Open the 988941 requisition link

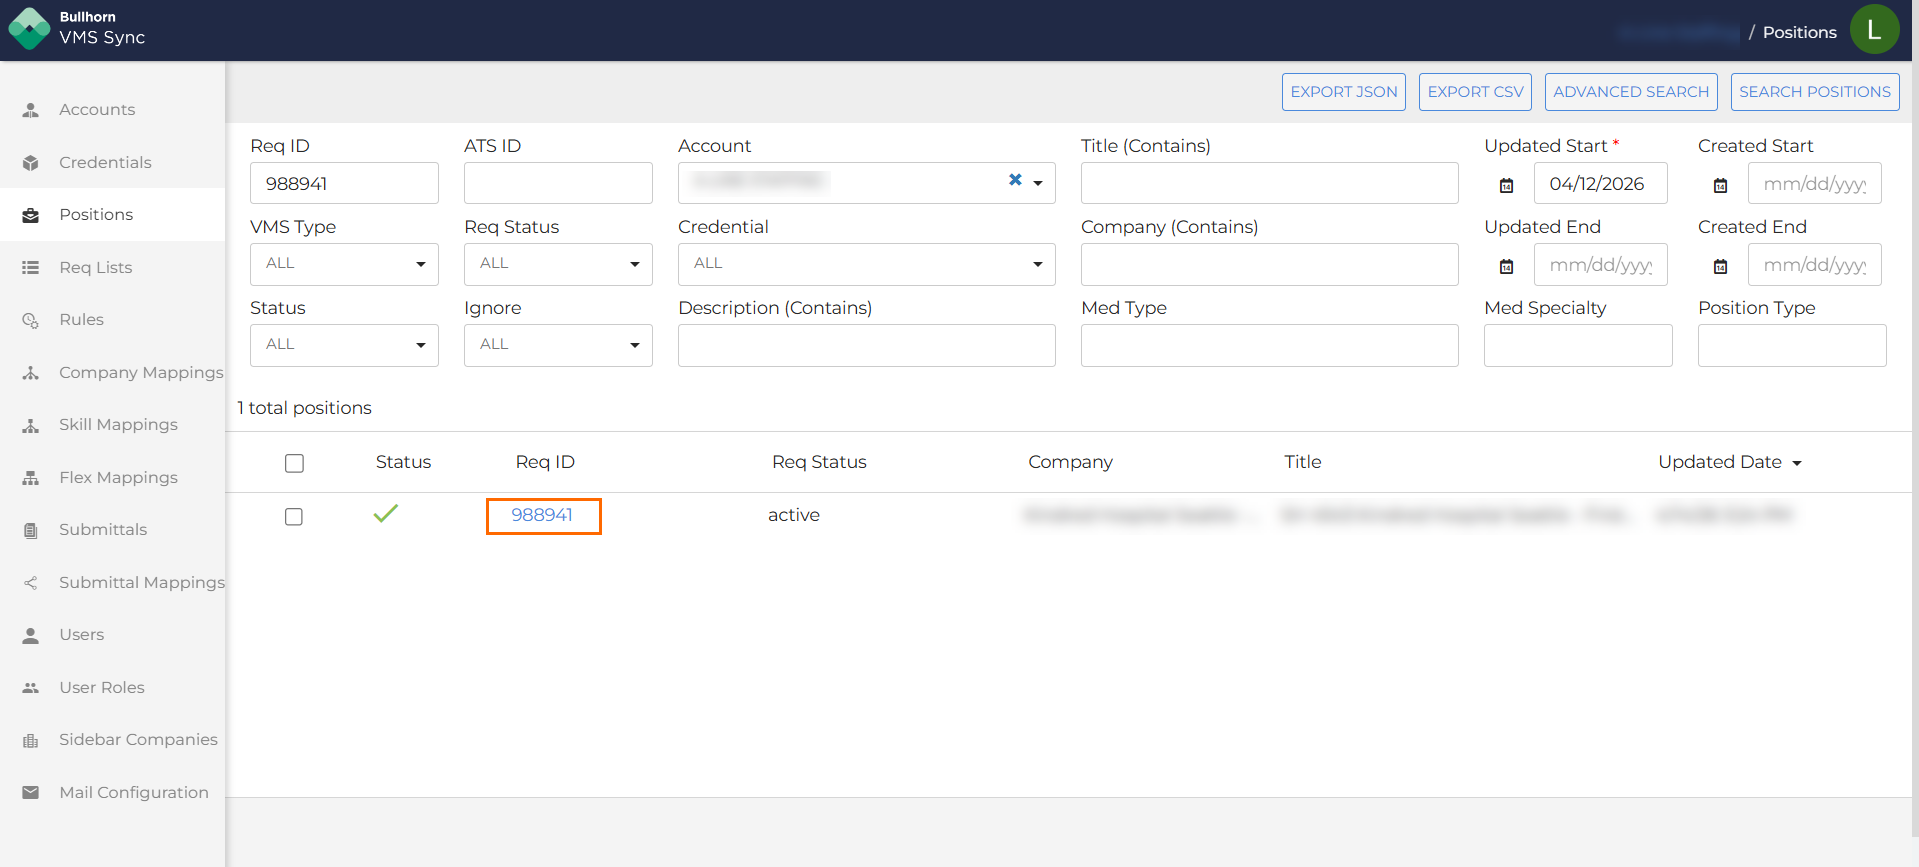point(542,515)
